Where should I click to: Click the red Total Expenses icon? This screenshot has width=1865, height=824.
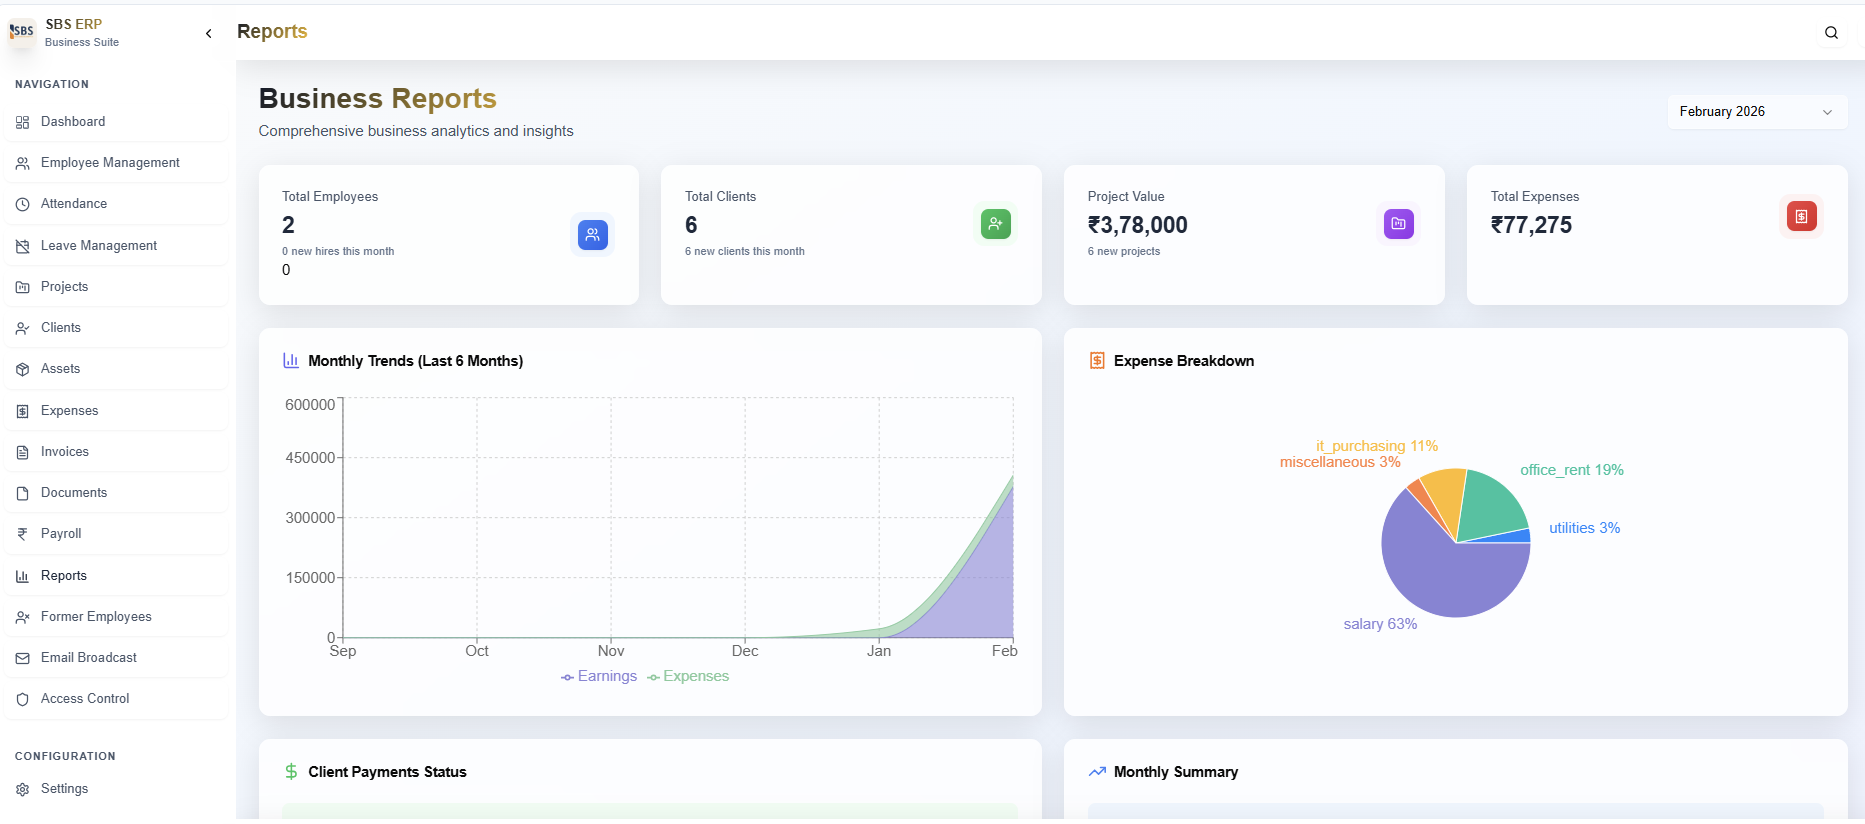point(1802,216)
